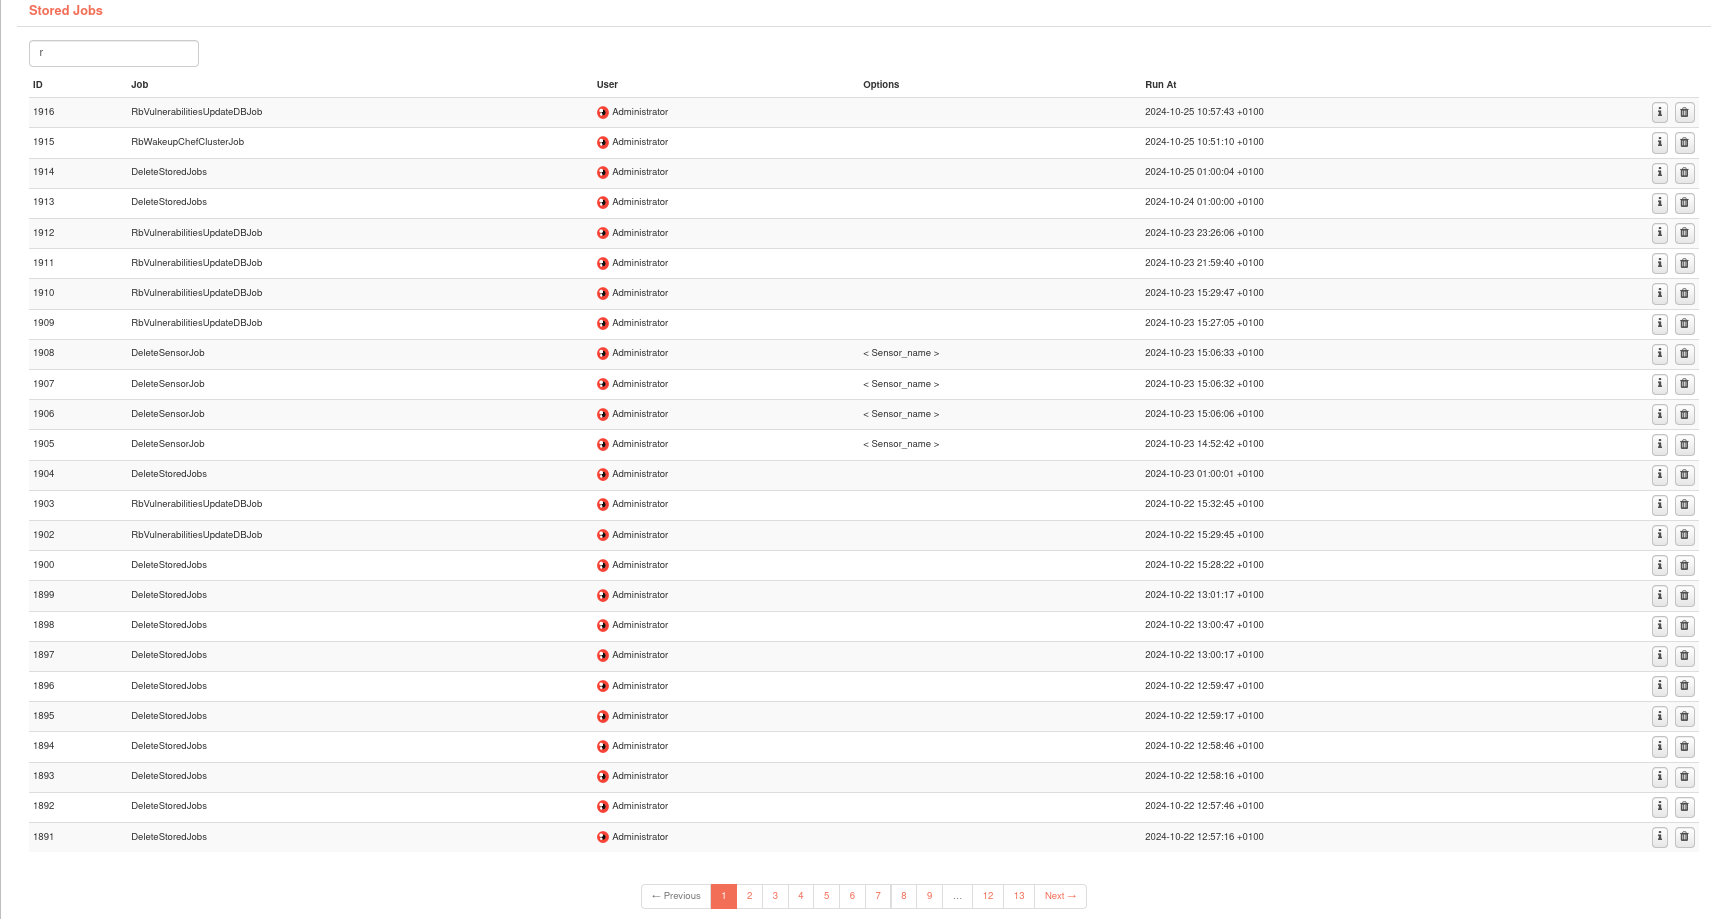Viewport: 1727px width, 919px height.
Task: Delete job 1896
Action: (1685, 687)
